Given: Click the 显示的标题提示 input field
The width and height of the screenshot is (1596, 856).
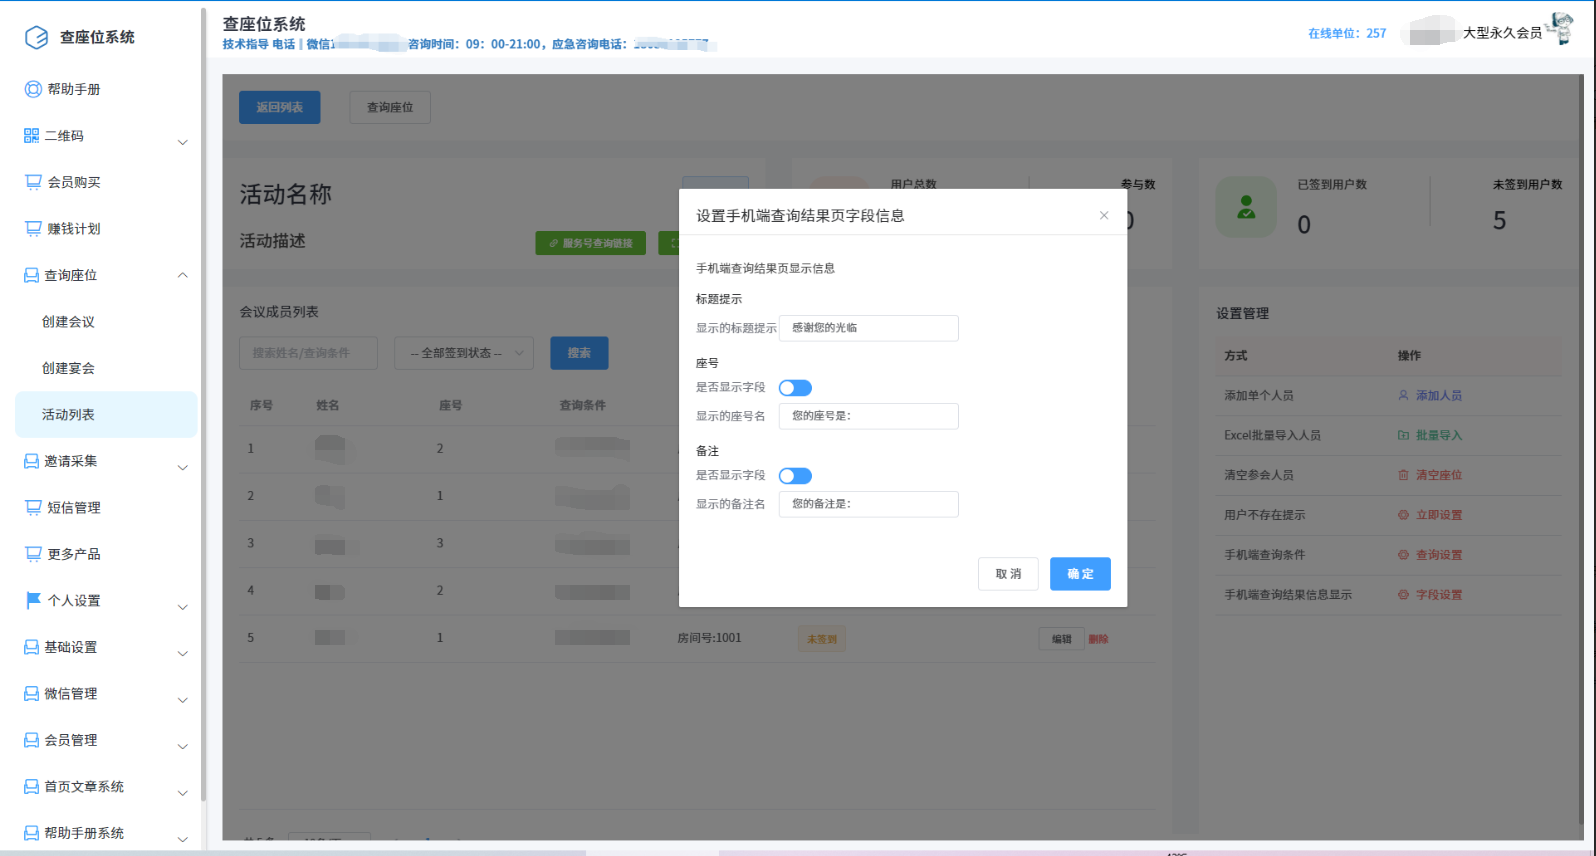Looking at the screenshot, I should click(x=868, y=328).
